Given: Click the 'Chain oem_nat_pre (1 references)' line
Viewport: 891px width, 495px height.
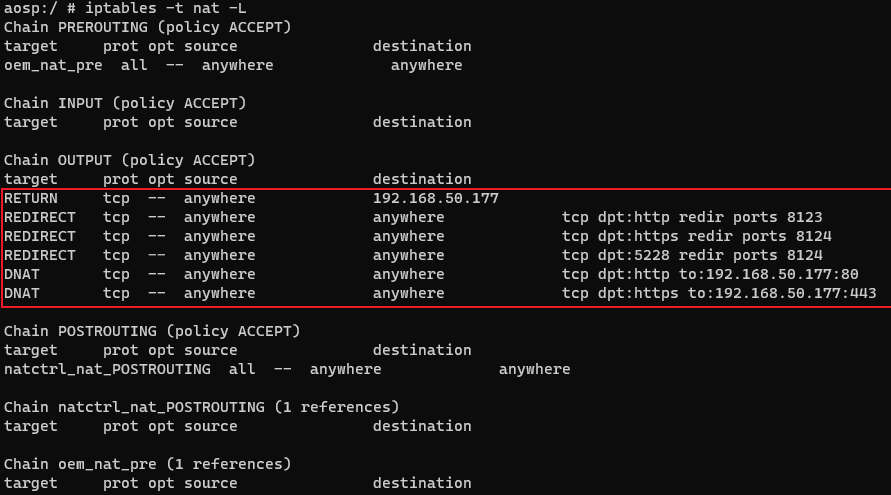Looking at the screenshot, I should [x=148, y=464].
